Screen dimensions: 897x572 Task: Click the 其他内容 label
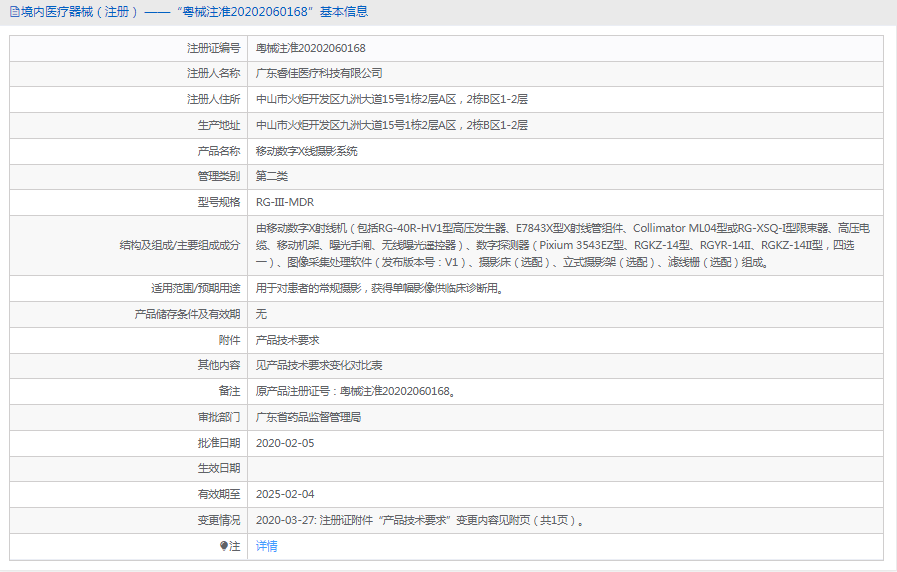pyautogui.click(x=219, y=366)
